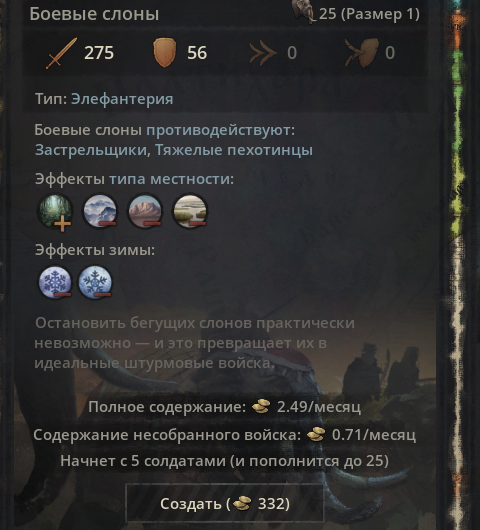This screenshot has height=530, width=480.
Task: Click the first winter snowflake icon
Action: click(x=55, y=282)
